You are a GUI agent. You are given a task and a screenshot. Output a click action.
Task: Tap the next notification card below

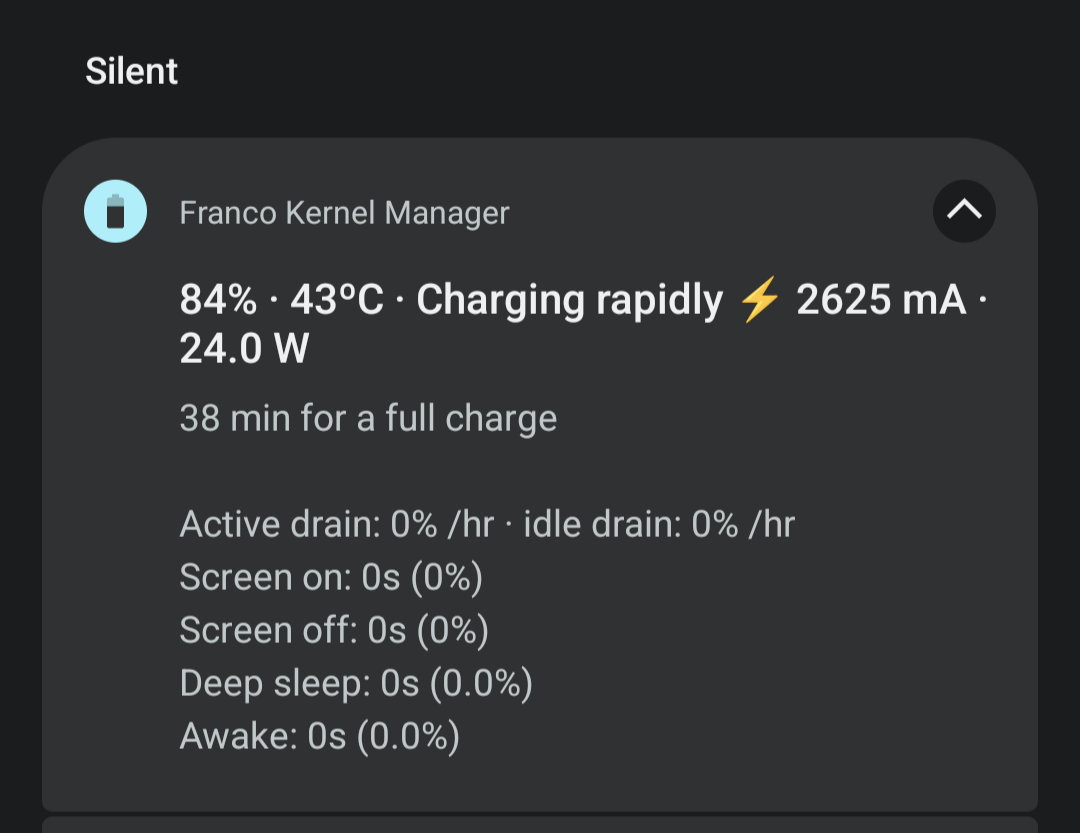[540, 824]
